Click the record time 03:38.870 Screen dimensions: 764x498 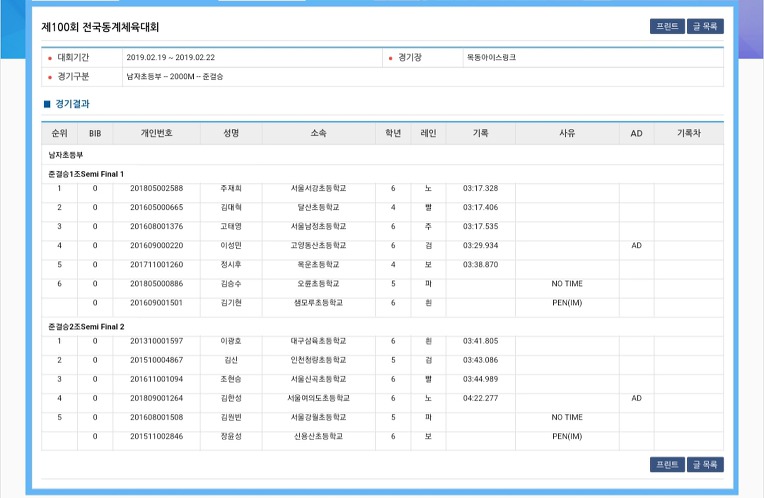[x=480, y=265]
